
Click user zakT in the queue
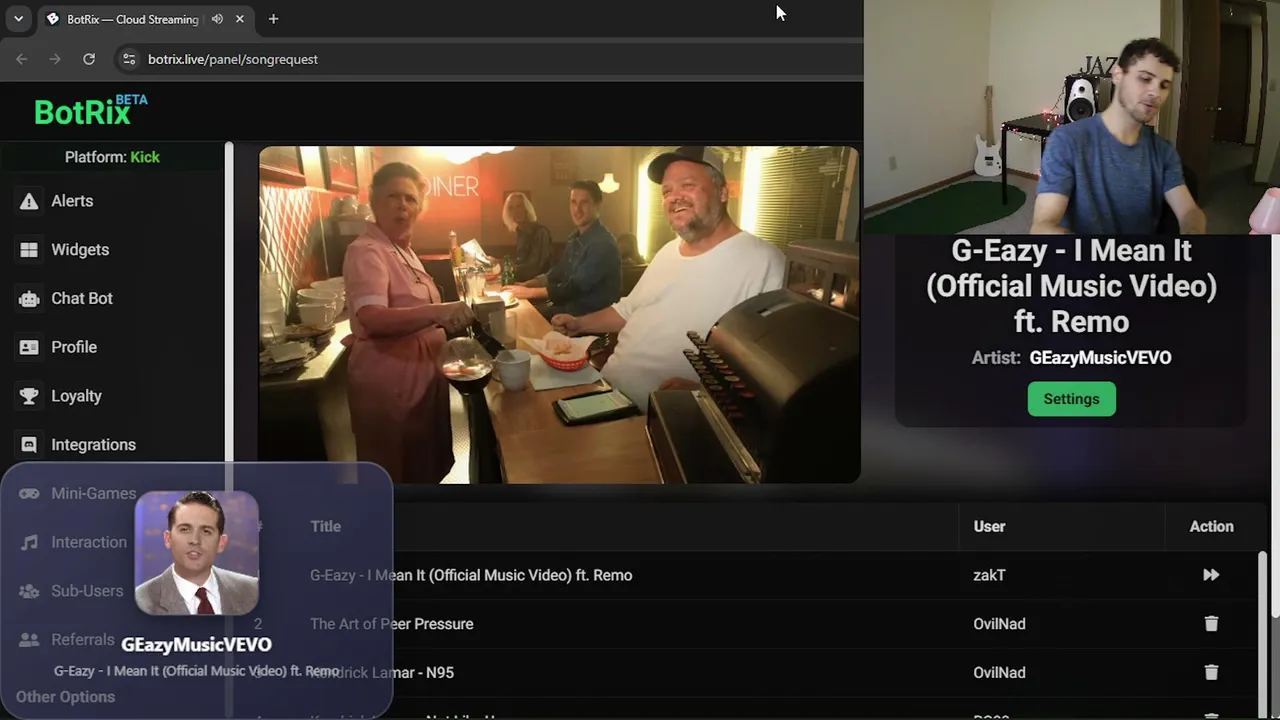pyautogui.click(x=989, y=575)
